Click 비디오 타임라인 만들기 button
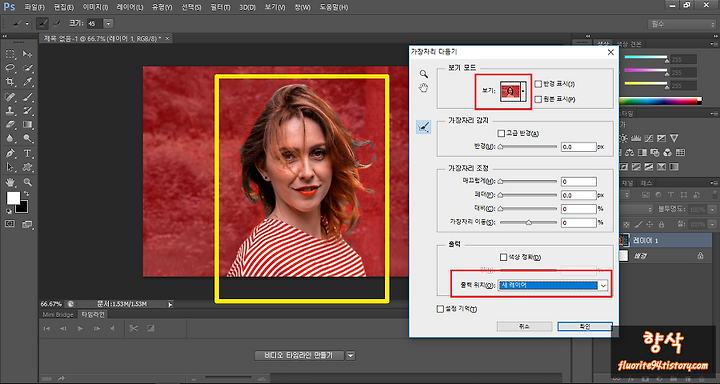 [x=299, y=355]
